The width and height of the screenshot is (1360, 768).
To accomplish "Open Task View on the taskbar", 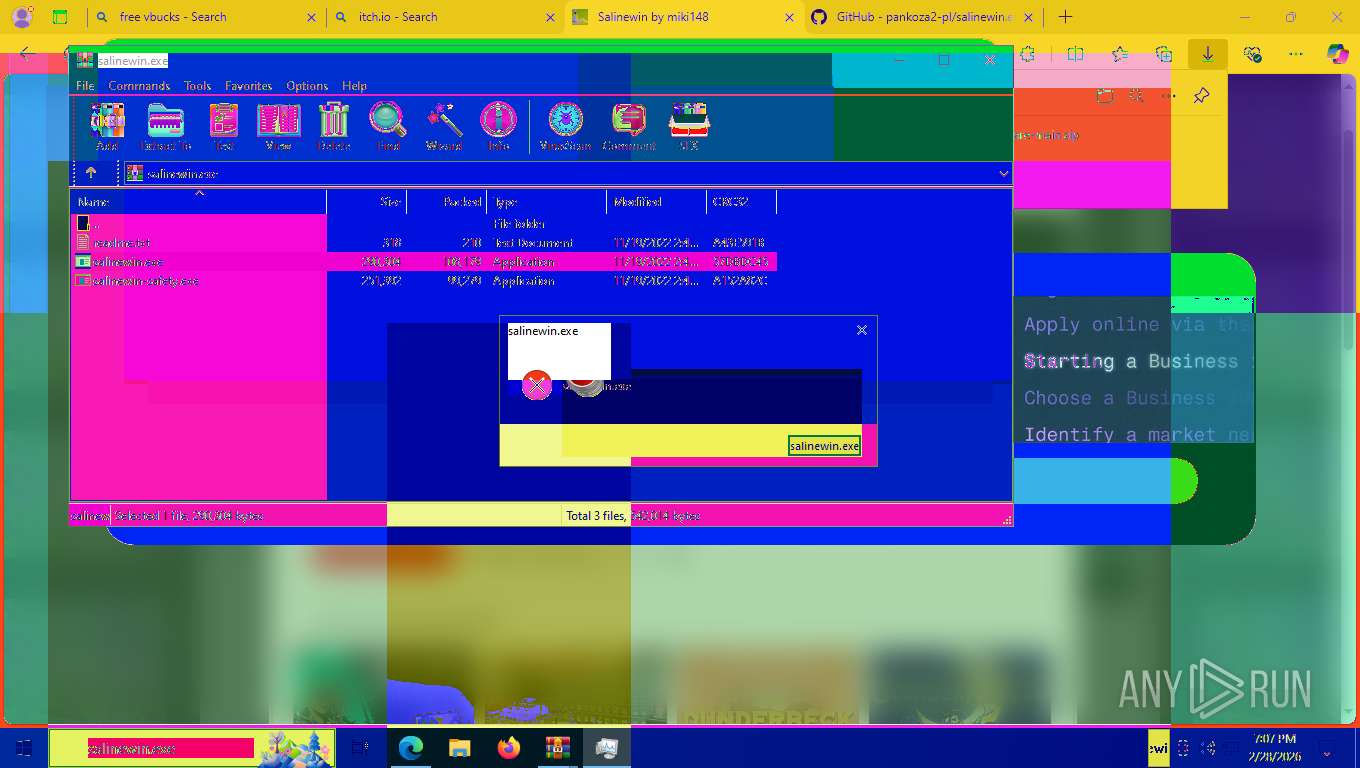I will click(x=361, y=748).
